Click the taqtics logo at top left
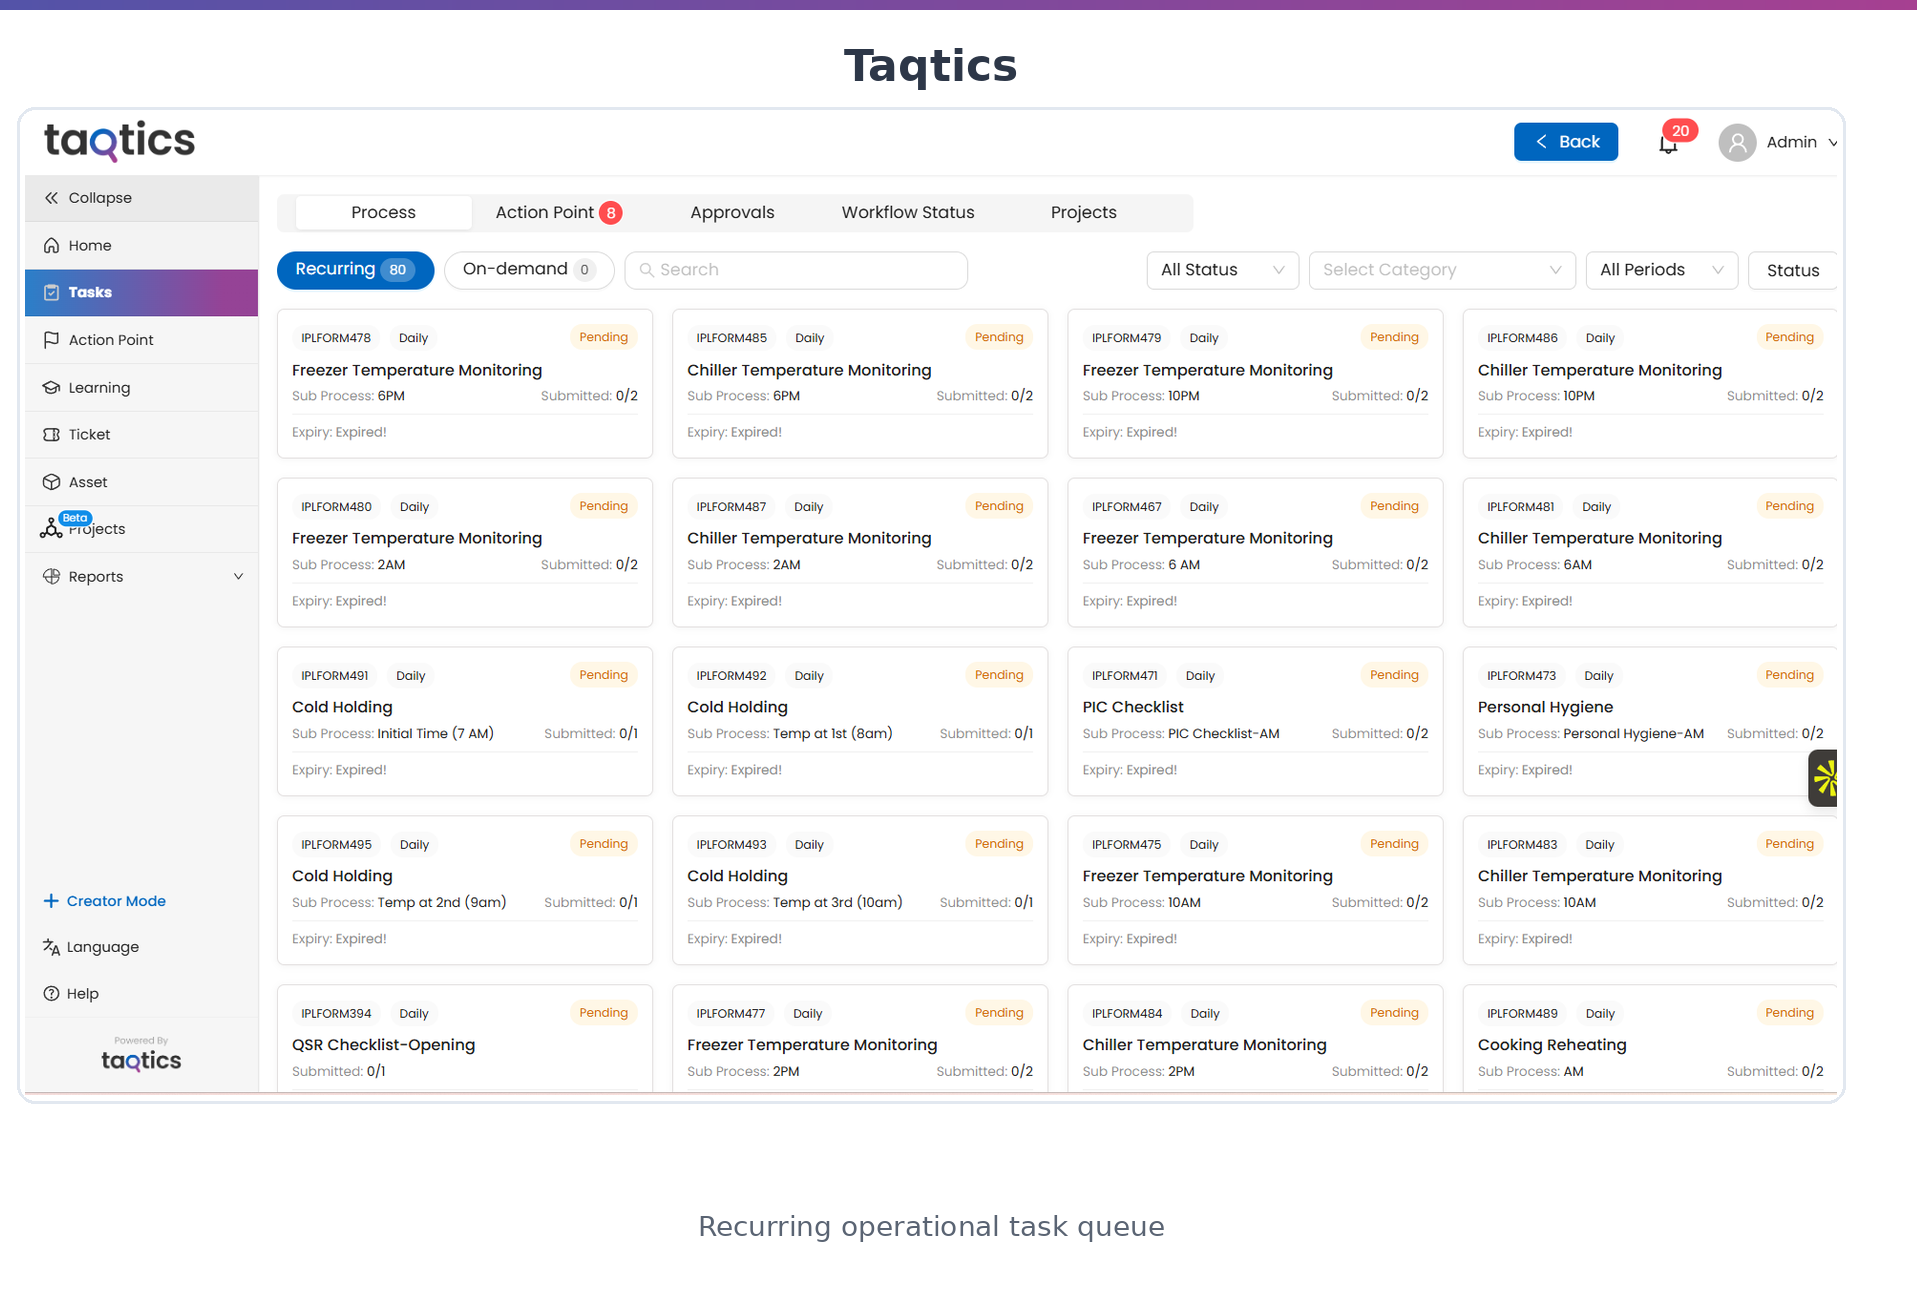The image size is (1917, 1290). tap(120, 141)
